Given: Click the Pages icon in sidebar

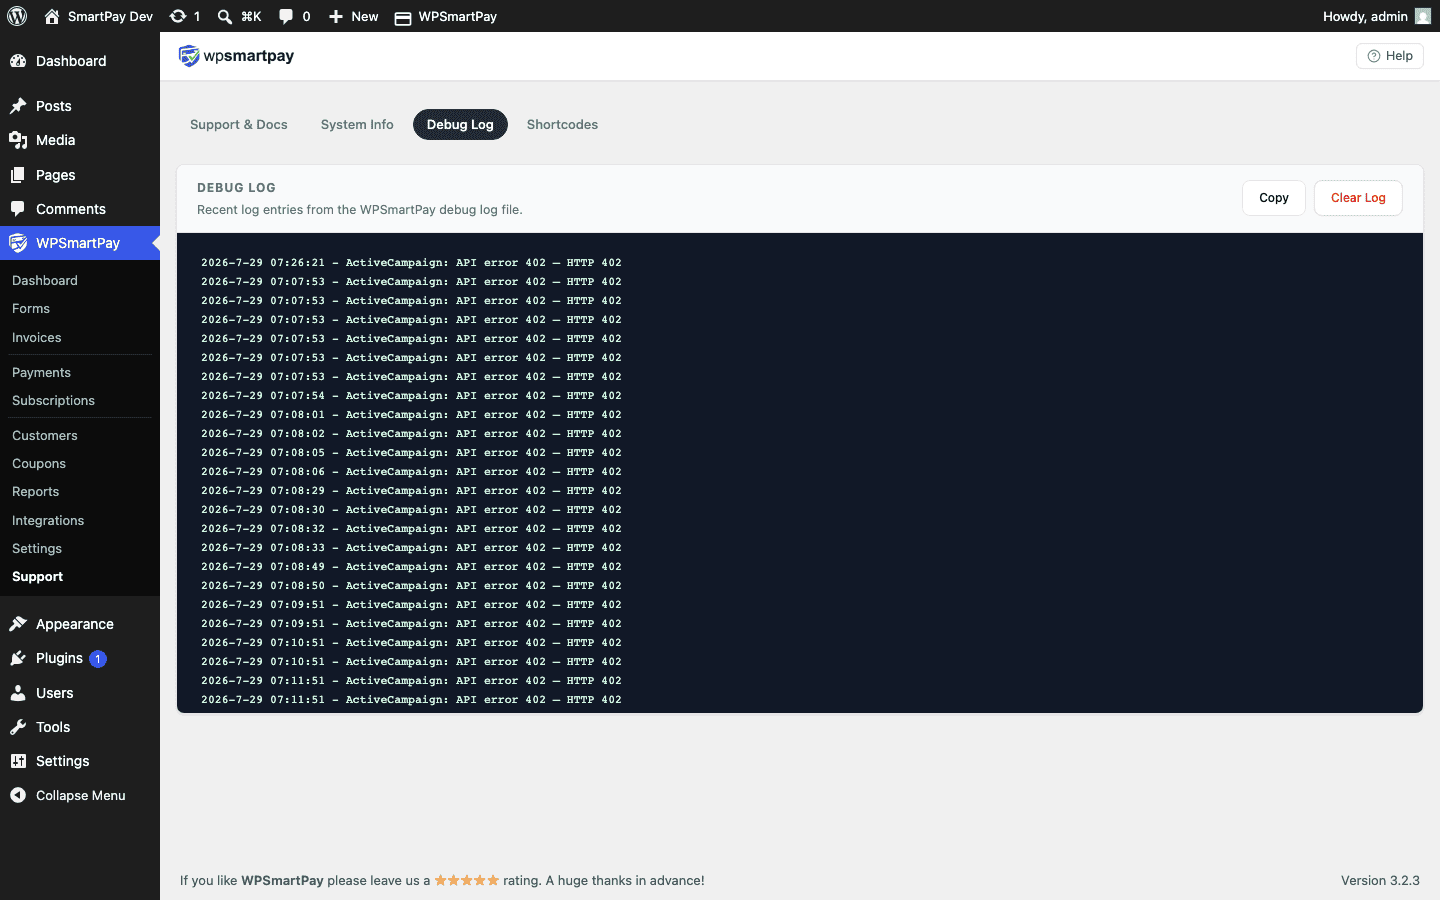Looking at the screenshot, I should pyautogui.click(x=18, y=175).
